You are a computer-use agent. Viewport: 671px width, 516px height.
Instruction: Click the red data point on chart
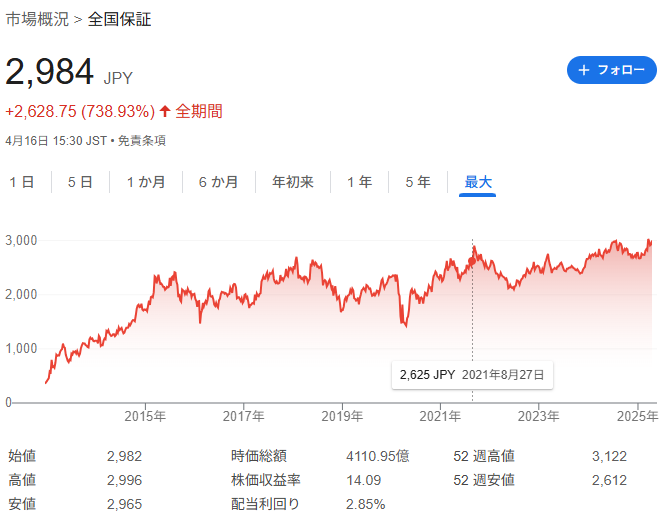tap(472, 261)
